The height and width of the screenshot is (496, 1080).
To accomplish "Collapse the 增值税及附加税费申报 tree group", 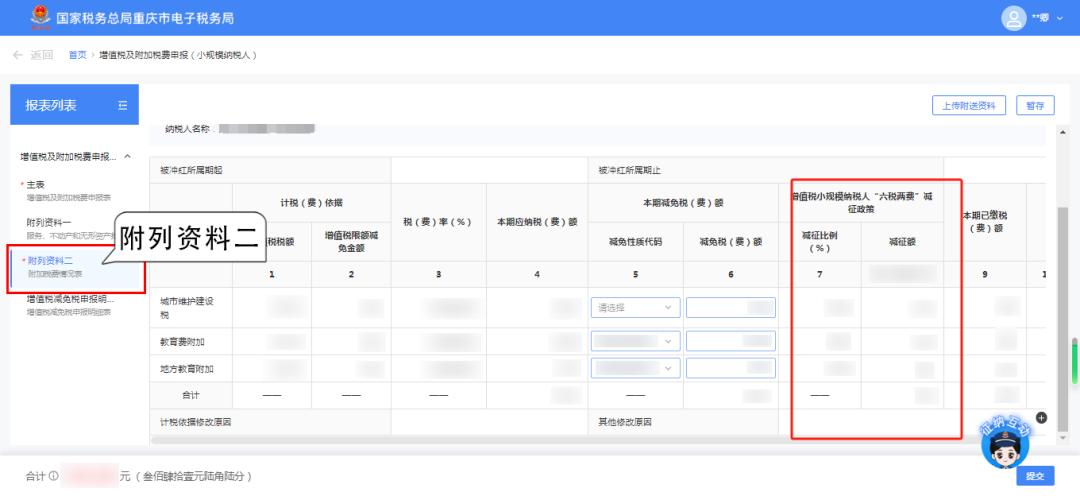I will coord(126,157).
